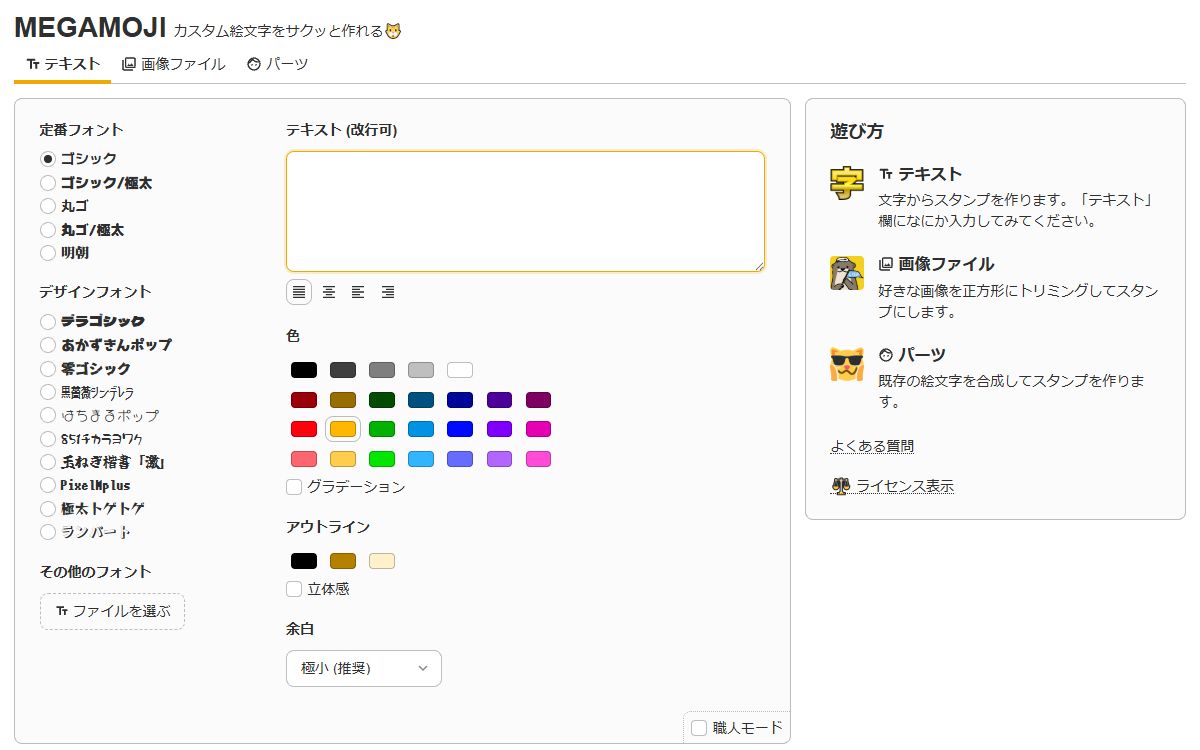Set text alignment to center
This screenshot has height=750, width=1200.
click(328, 292)
